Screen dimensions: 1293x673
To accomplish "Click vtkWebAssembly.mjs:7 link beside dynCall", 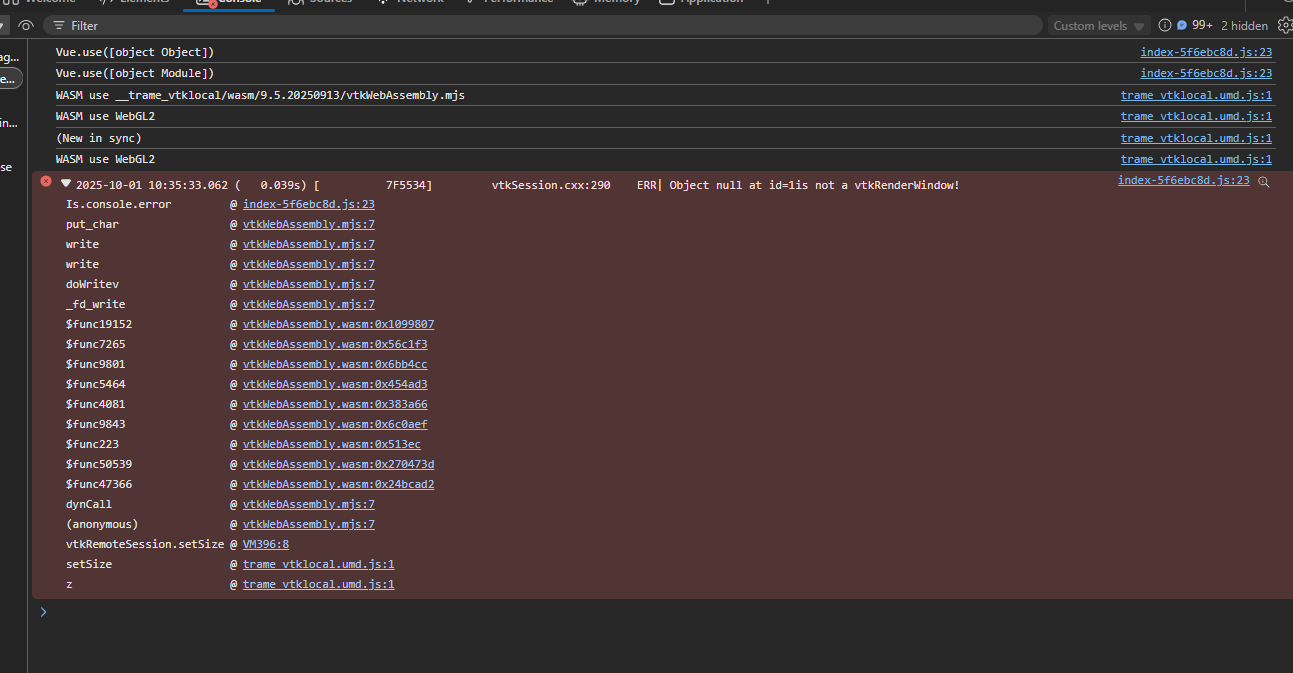I will coord(308,504).
